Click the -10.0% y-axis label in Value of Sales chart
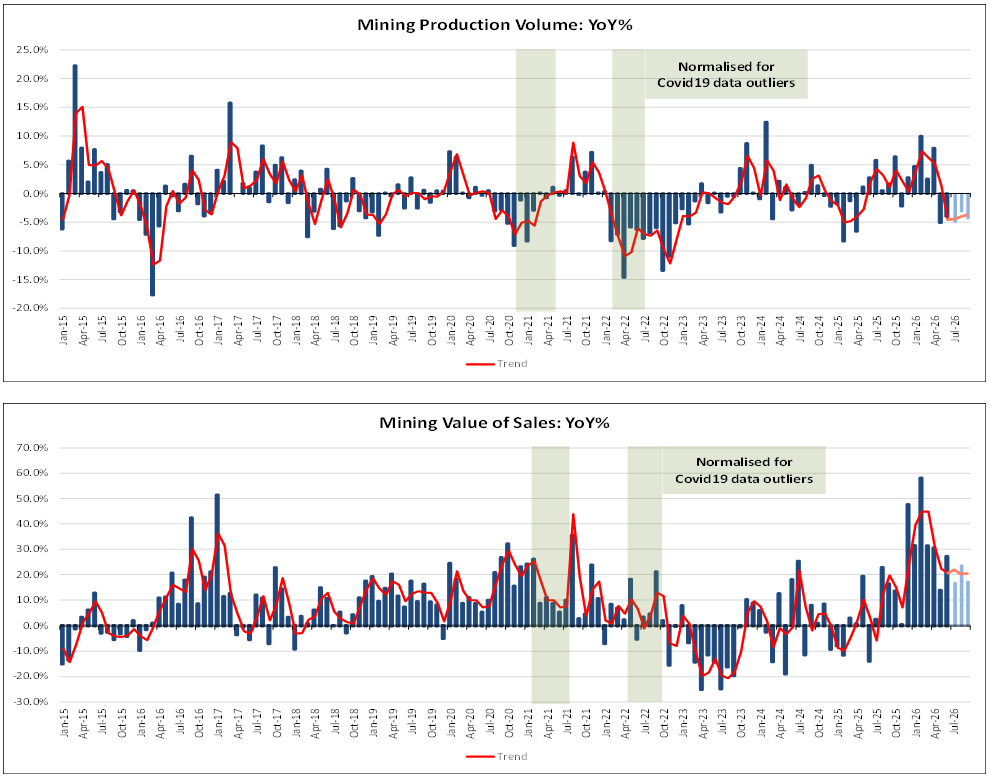The height and width of the screenshot is (776, 990). pos(32,651)
